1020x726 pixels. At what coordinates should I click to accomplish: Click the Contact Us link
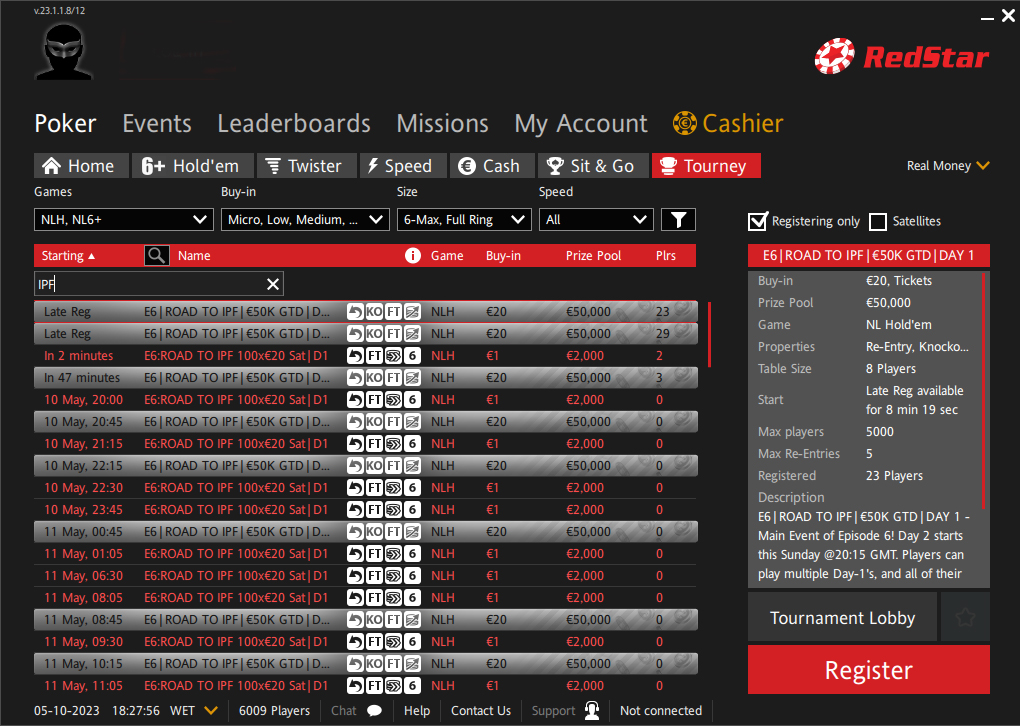point(481,710)
